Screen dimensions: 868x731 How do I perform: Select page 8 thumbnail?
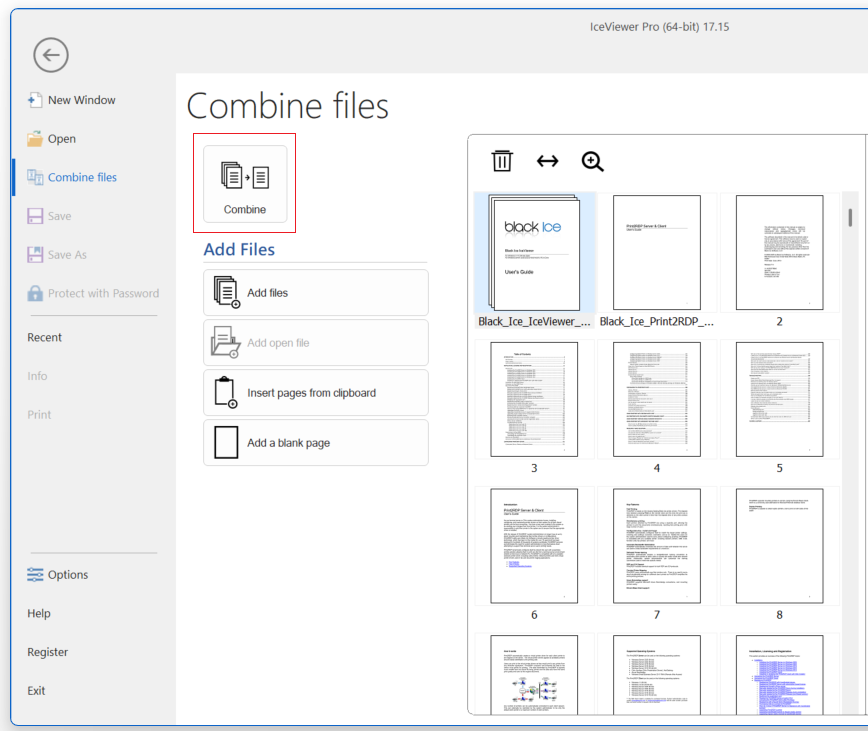[x=779, y=546]
